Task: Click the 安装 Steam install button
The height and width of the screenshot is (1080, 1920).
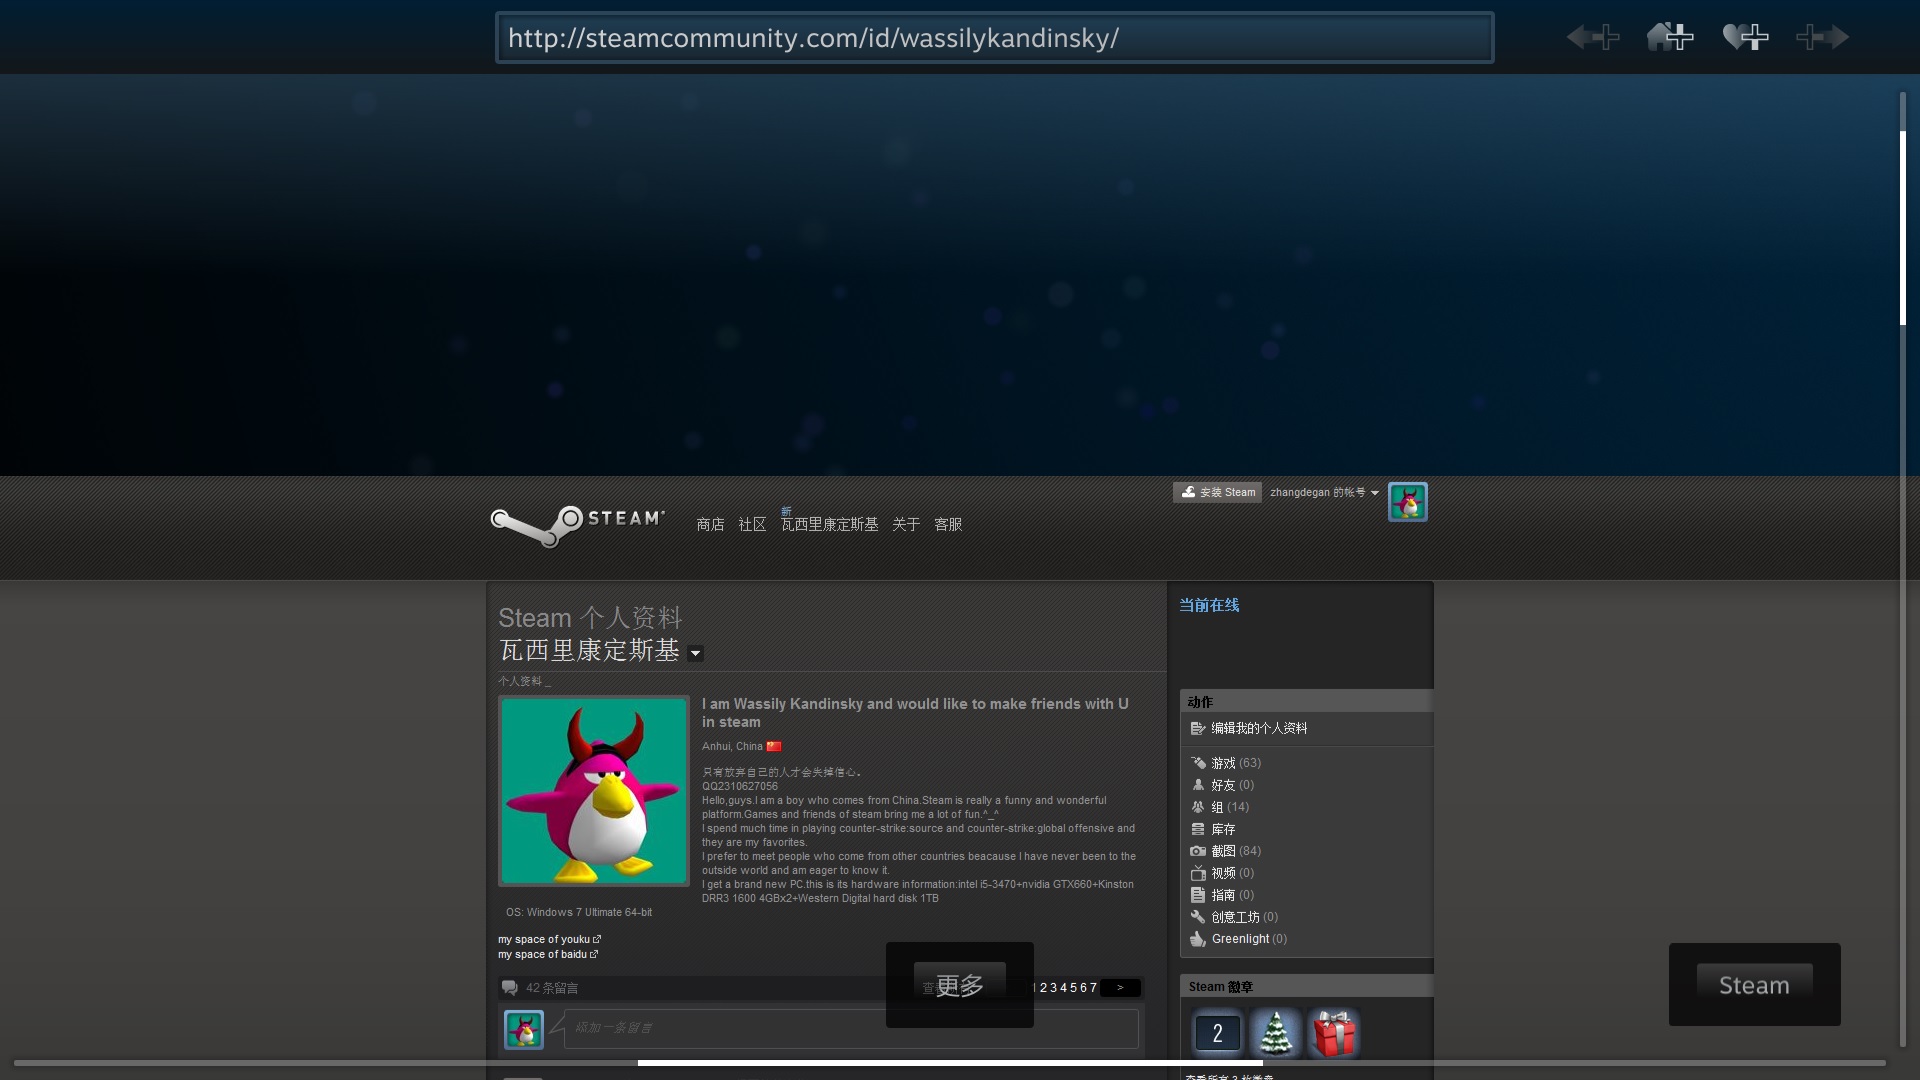Action: pos(1217,492)
